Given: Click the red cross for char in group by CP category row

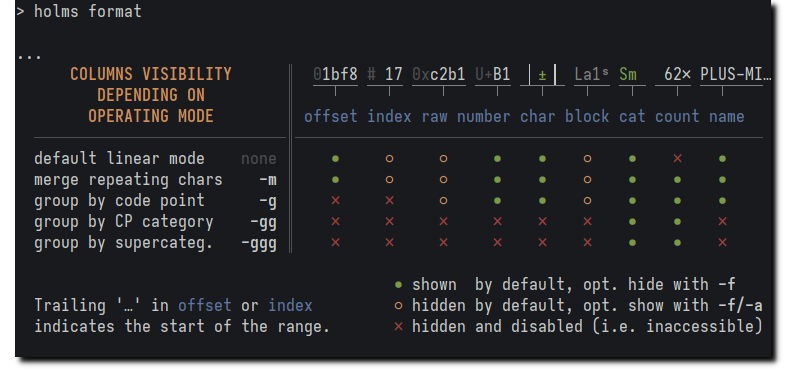Looking at the screenshot, I should (x=542, y=222).
